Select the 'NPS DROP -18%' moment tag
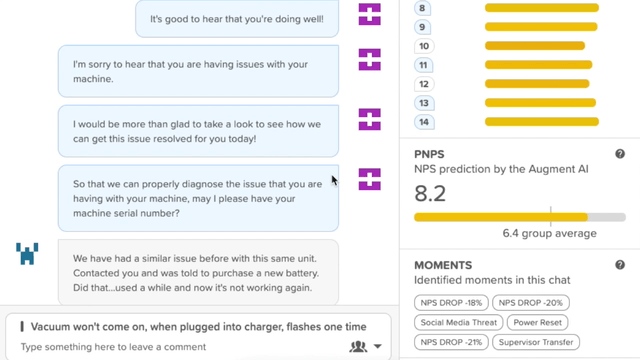The width and height of the screenshot is (640, 360). click(x=451, y=303)
